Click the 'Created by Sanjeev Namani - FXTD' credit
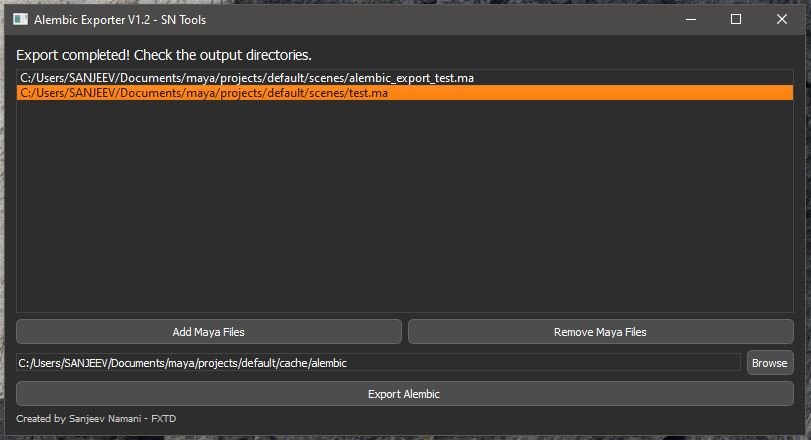The height and width of the screenshot is (440, 811). tap(96, 419)
